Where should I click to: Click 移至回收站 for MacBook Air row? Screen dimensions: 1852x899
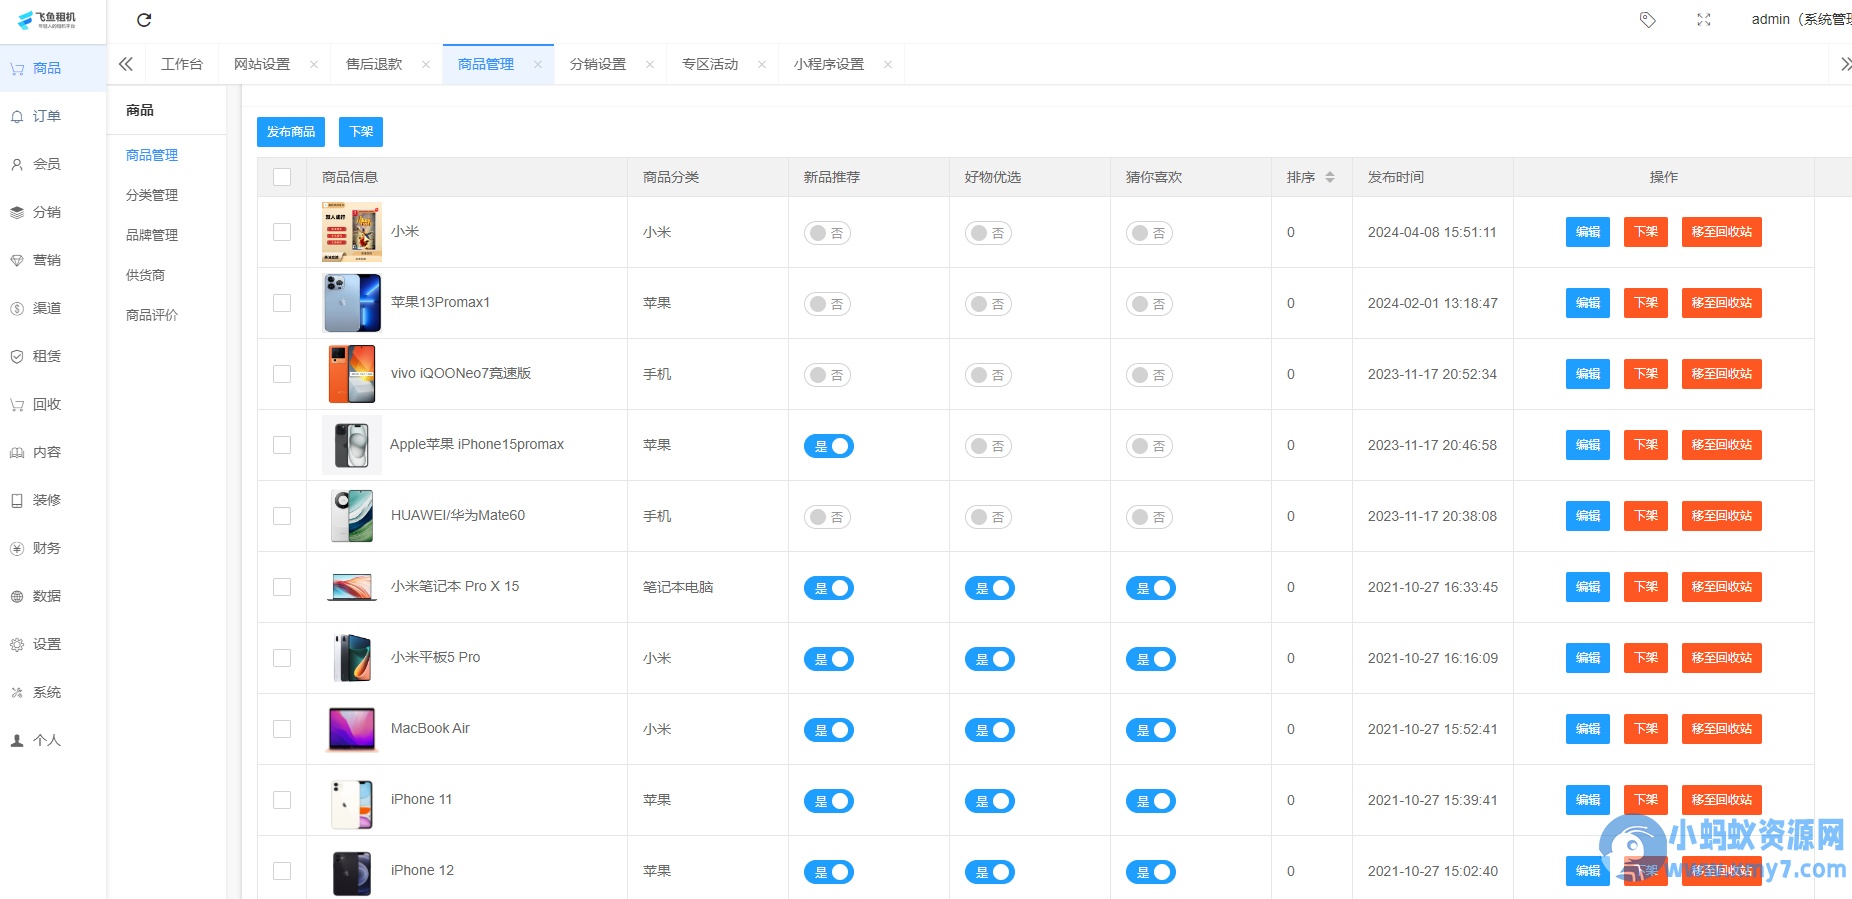pos(1722,729)
